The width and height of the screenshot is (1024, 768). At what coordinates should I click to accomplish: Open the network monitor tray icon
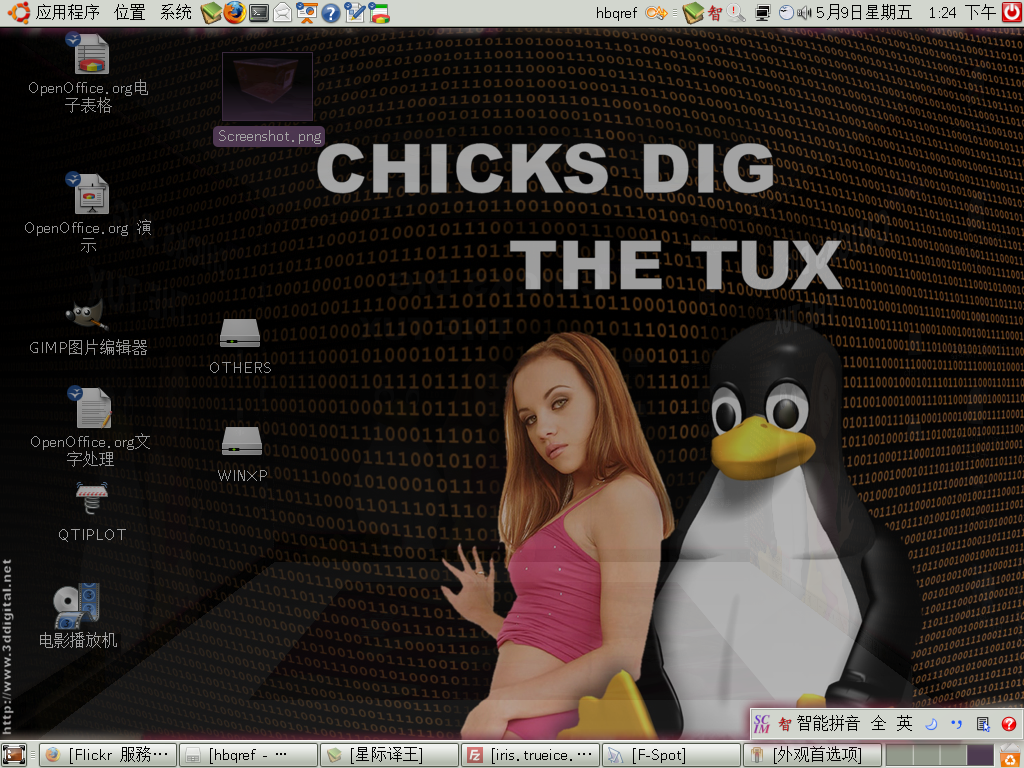(762, 12)
